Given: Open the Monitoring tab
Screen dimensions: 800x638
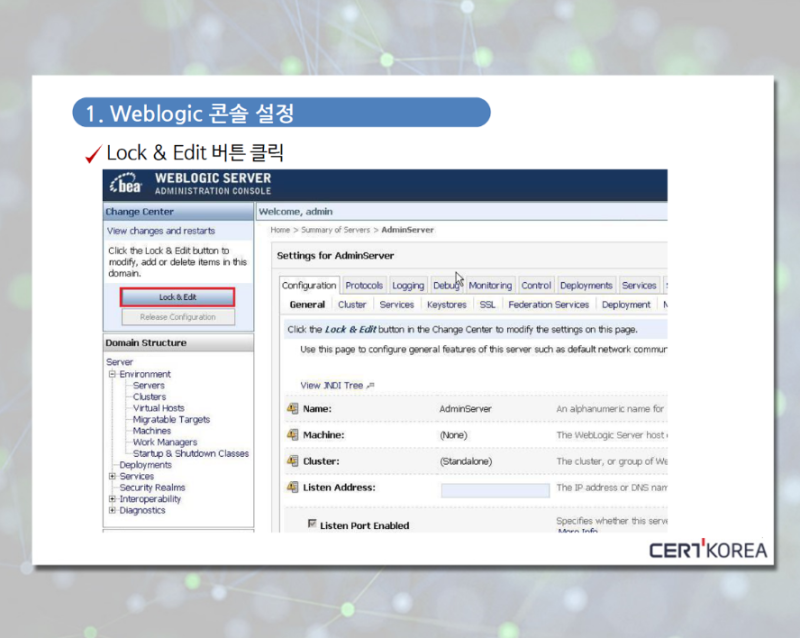Looking at the screenshot, I should pyautogui.click(x=490, y=285).
